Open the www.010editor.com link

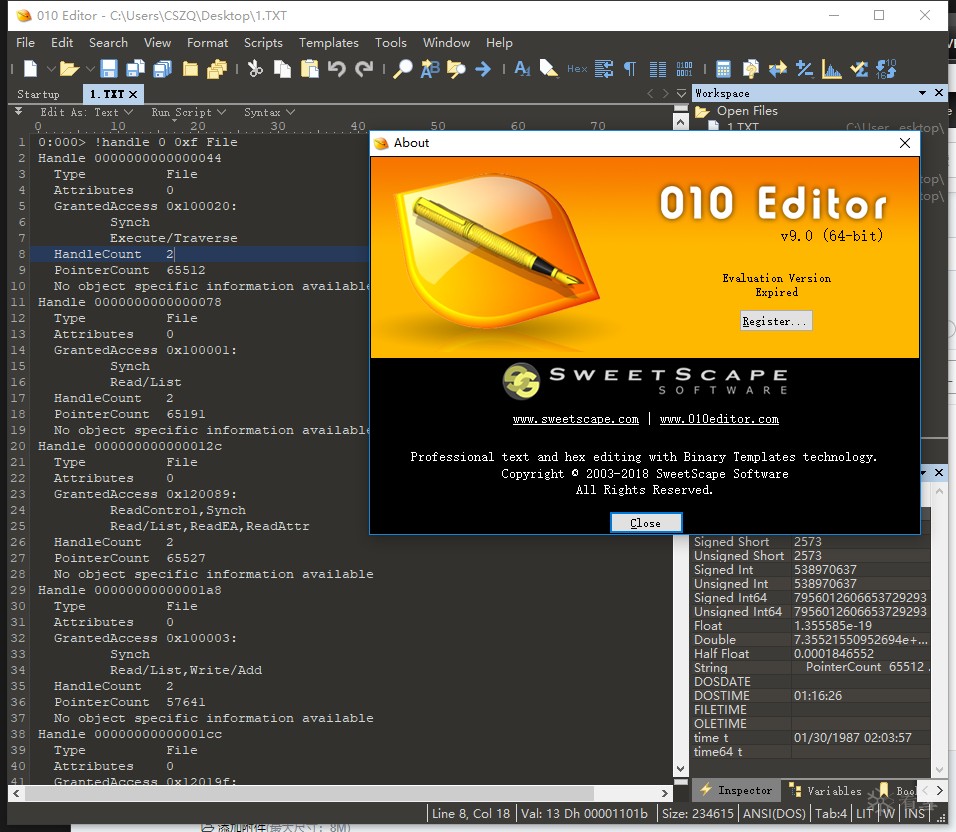tap(719, 419)
